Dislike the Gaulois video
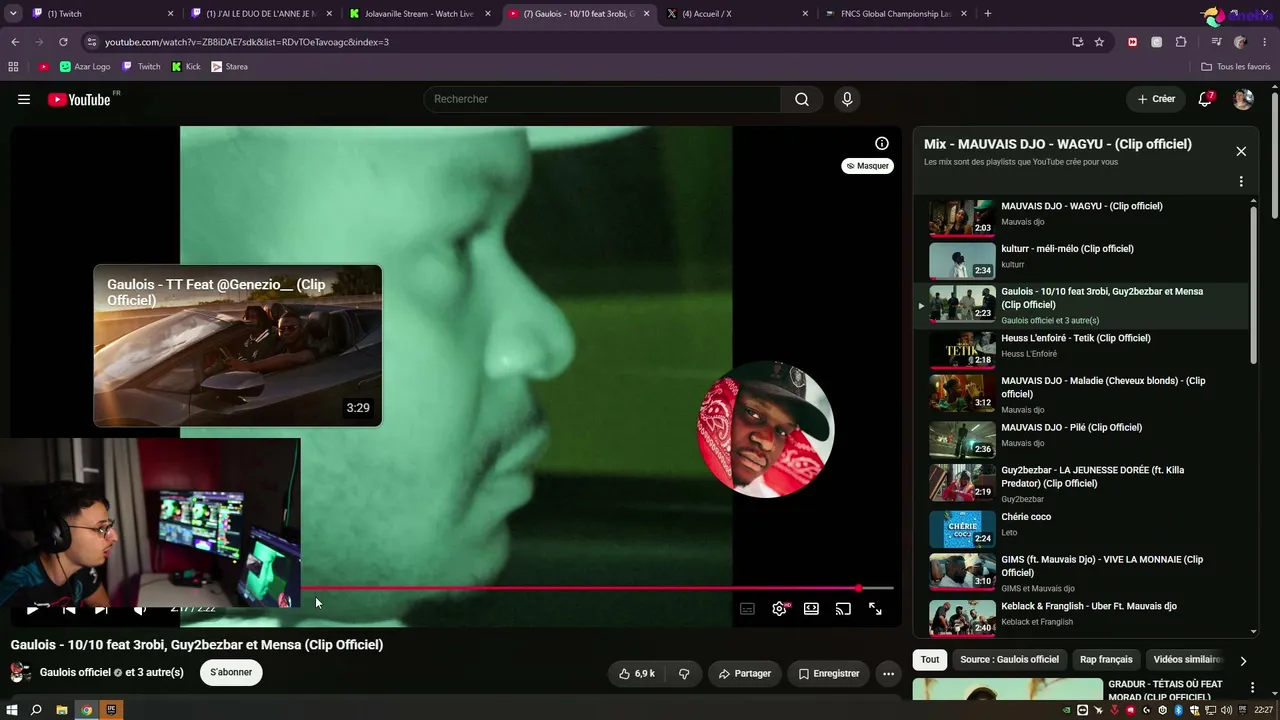This screenshot has width=1280, height=720. tap(684, 674)
